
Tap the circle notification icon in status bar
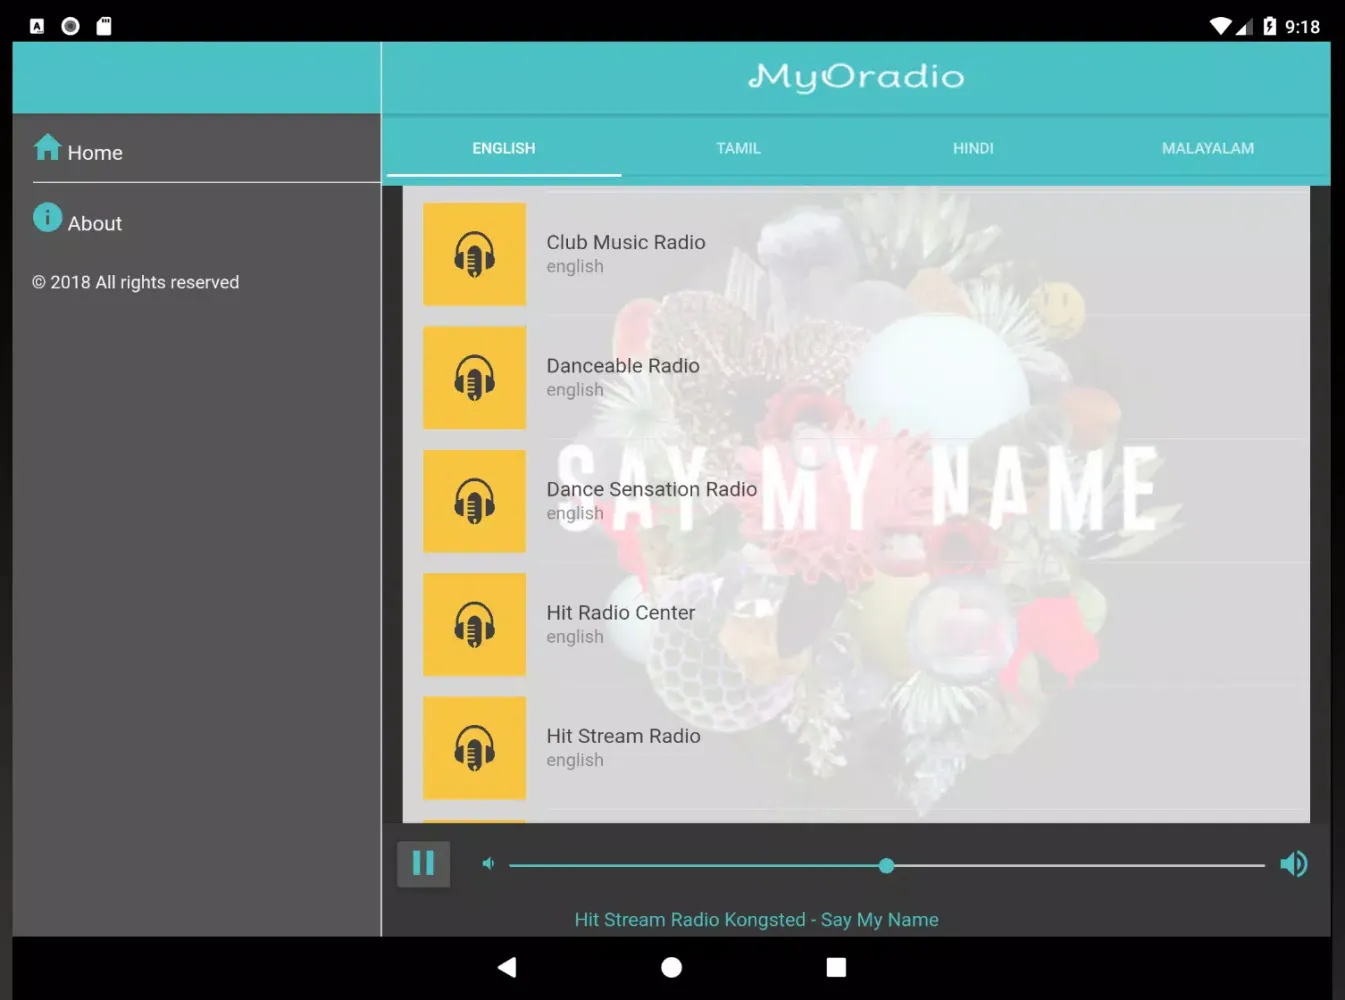pos(70,26)
